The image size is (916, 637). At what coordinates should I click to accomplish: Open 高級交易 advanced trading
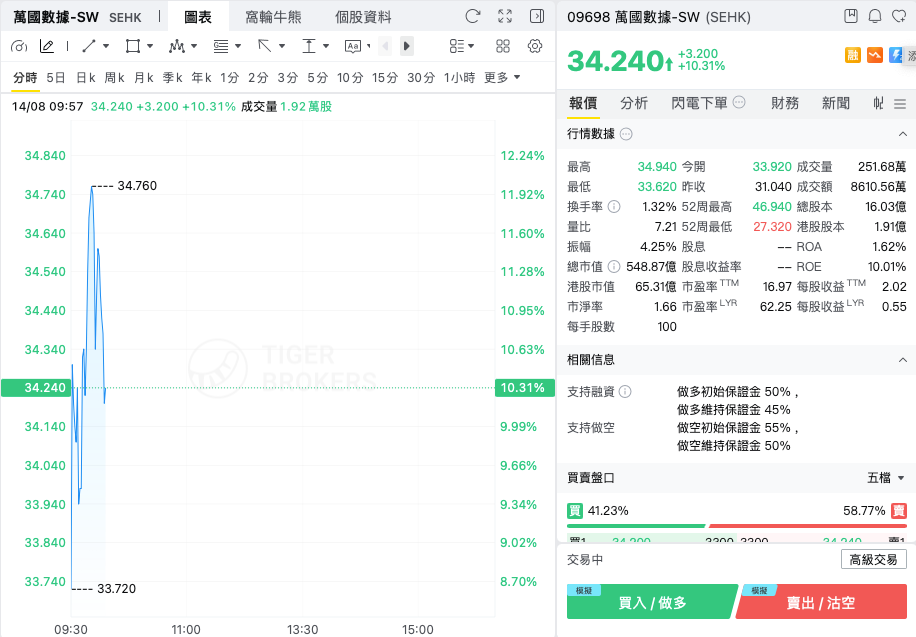[x=873, y=559]
